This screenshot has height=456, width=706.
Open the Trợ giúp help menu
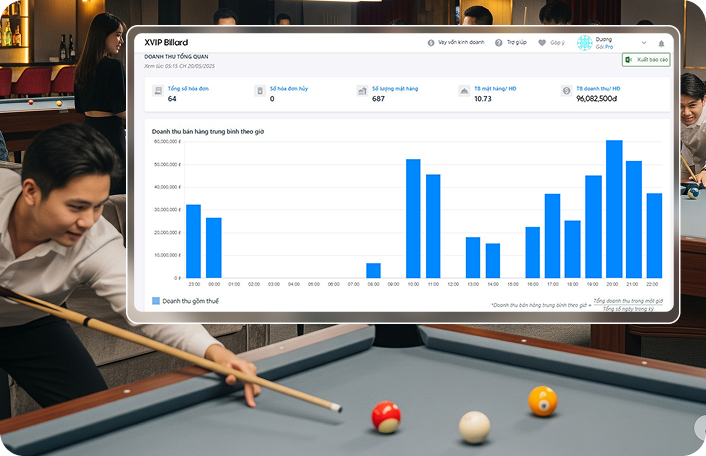point(516,43)
